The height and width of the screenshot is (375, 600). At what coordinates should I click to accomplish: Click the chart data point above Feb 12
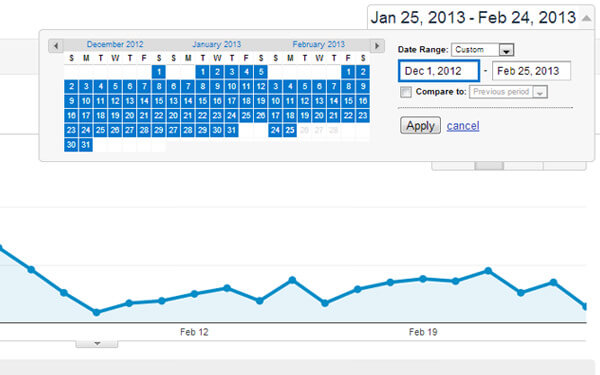[x=194, y=294]
